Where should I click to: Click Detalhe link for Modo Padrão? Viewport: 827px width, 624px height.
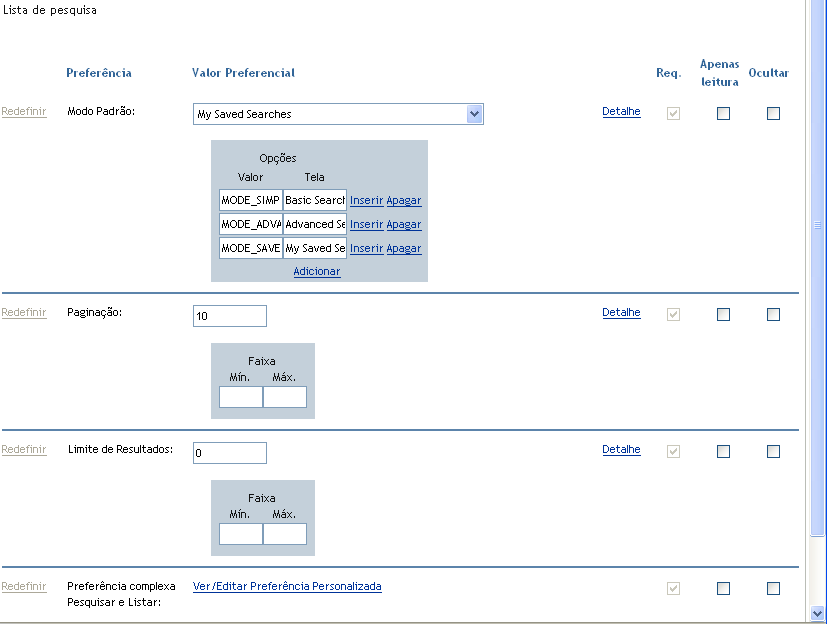coord(621,112)
